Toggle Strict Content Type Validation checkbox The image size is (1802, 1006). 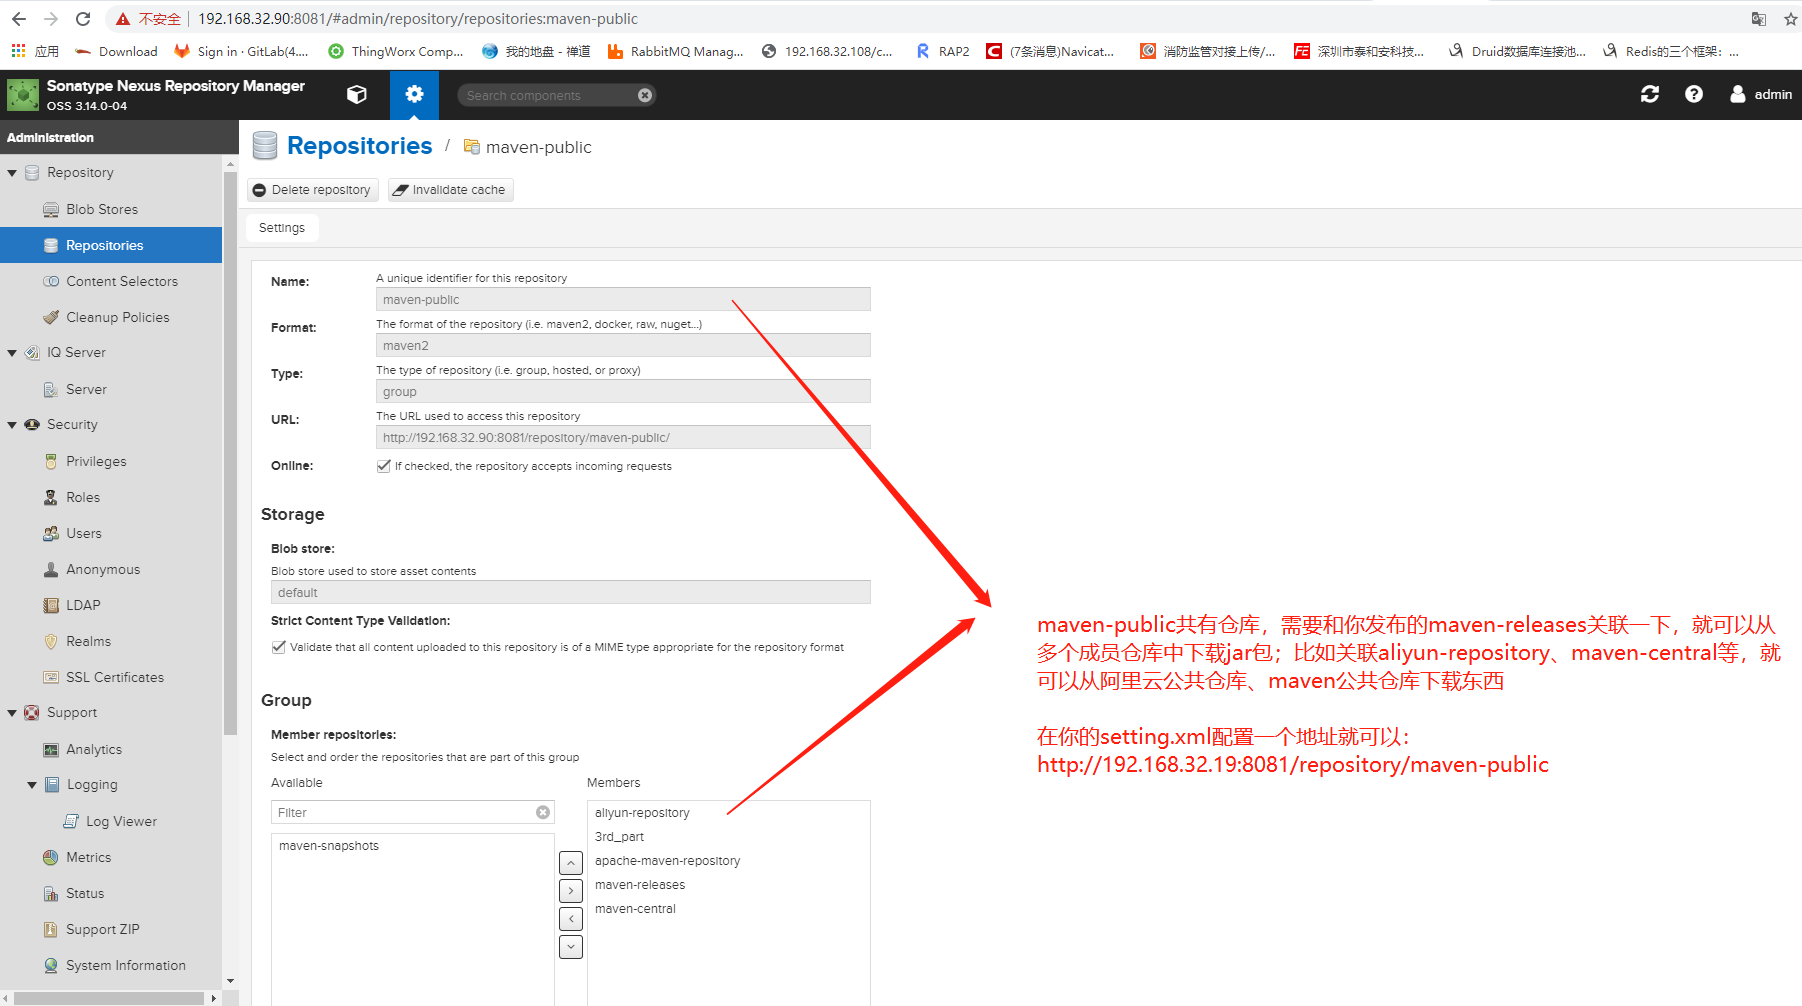pos(278,647)
